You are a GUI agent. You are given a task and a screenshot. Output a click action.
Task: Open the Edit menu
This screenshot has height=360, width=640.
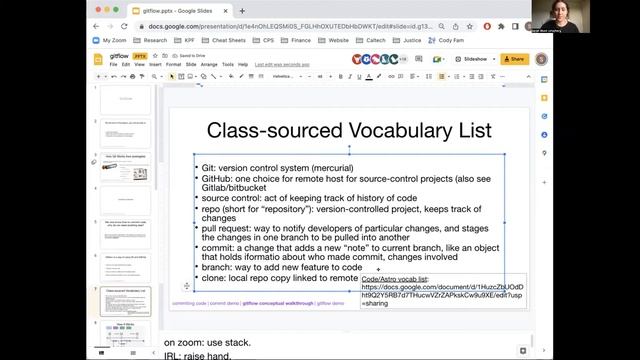coord(126,64)
